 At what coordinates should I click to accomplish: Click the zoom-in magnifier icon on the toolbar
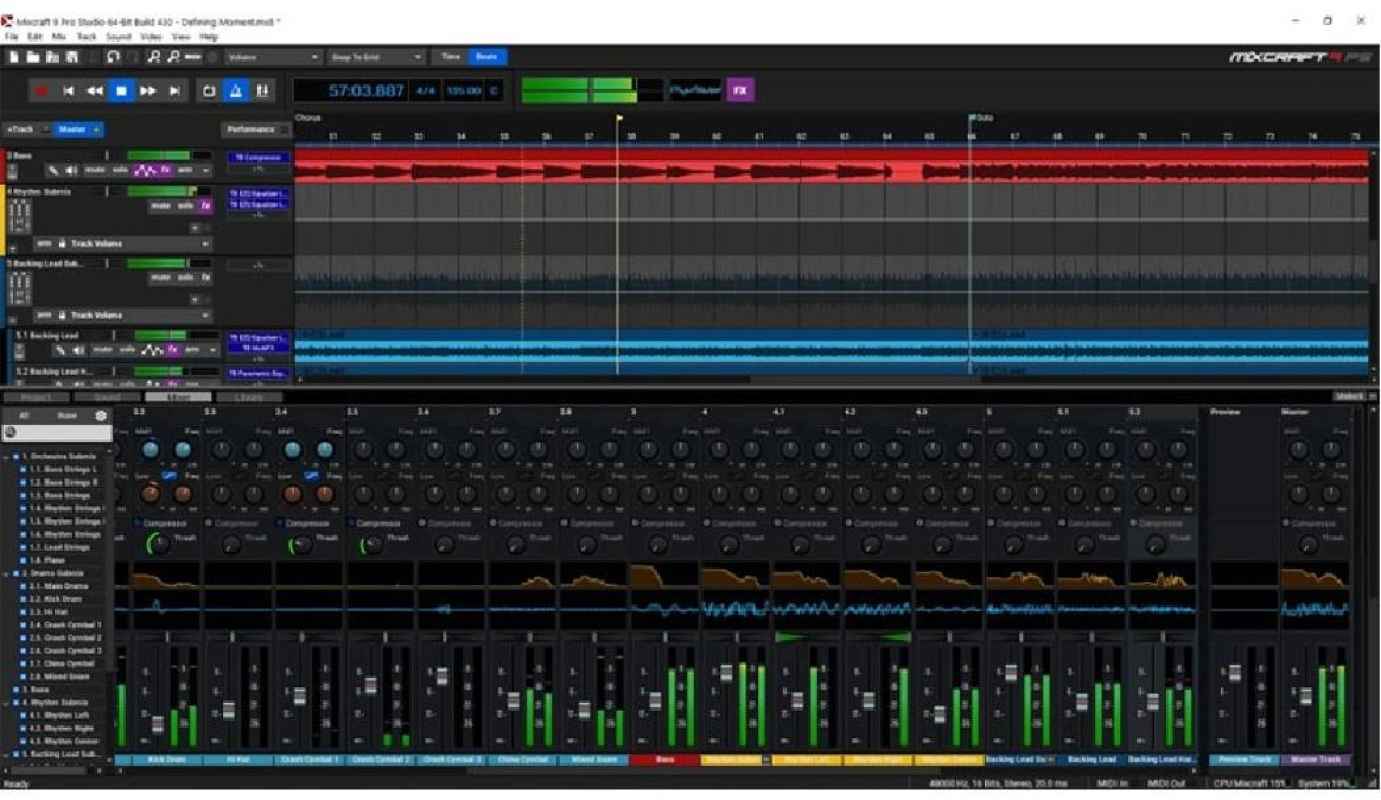(155, 57)
